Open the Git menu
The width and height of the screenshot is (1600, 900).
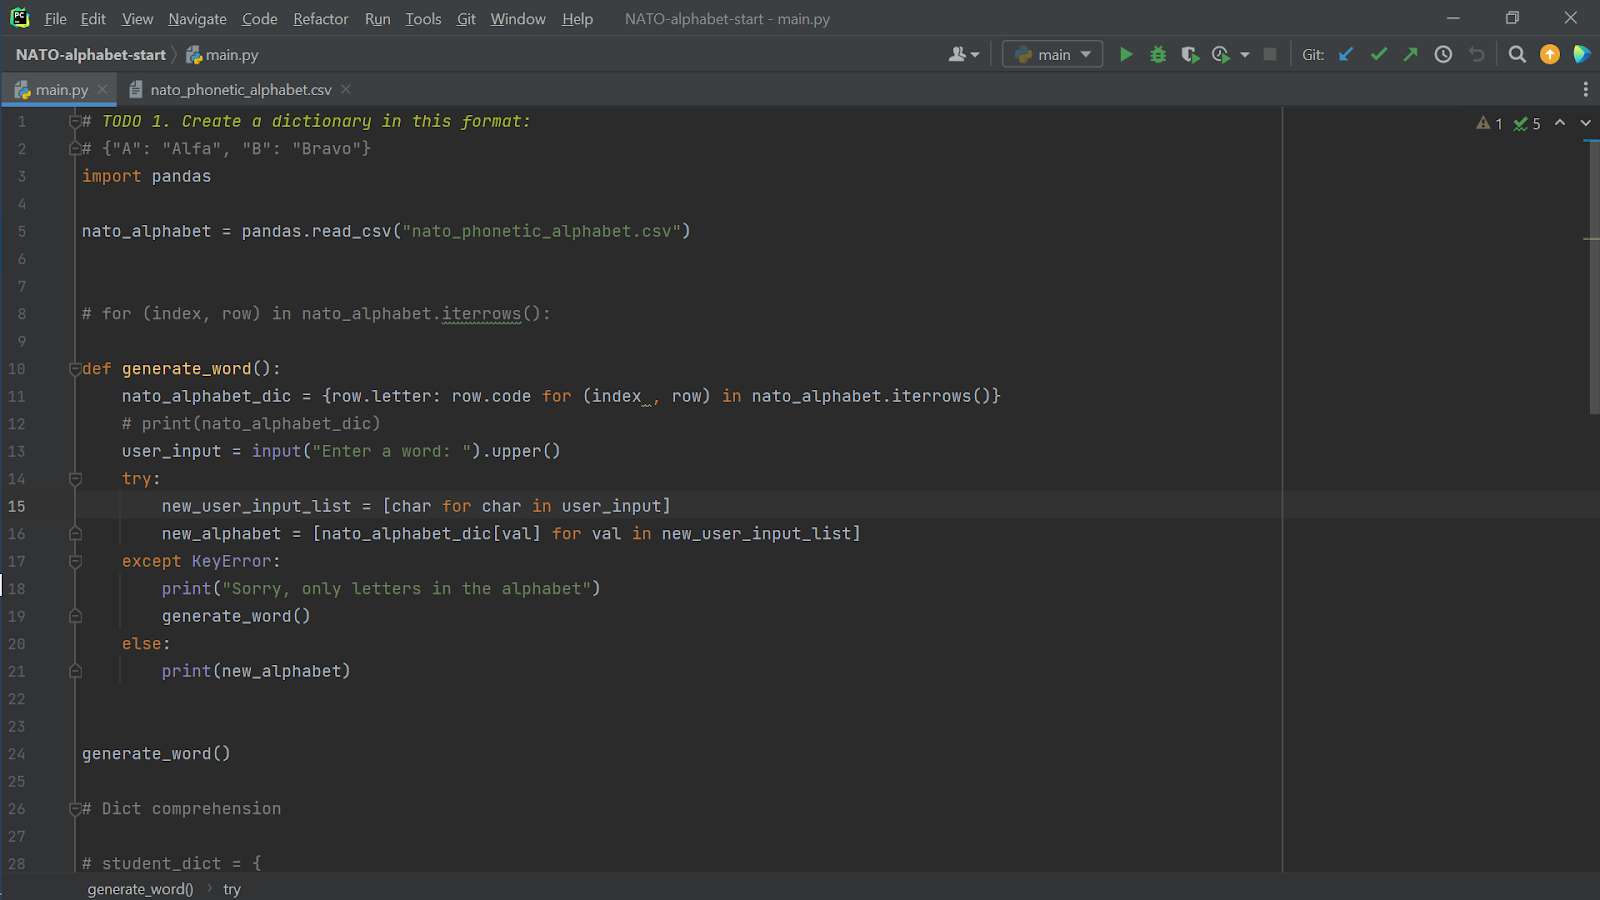coord(466,19)
